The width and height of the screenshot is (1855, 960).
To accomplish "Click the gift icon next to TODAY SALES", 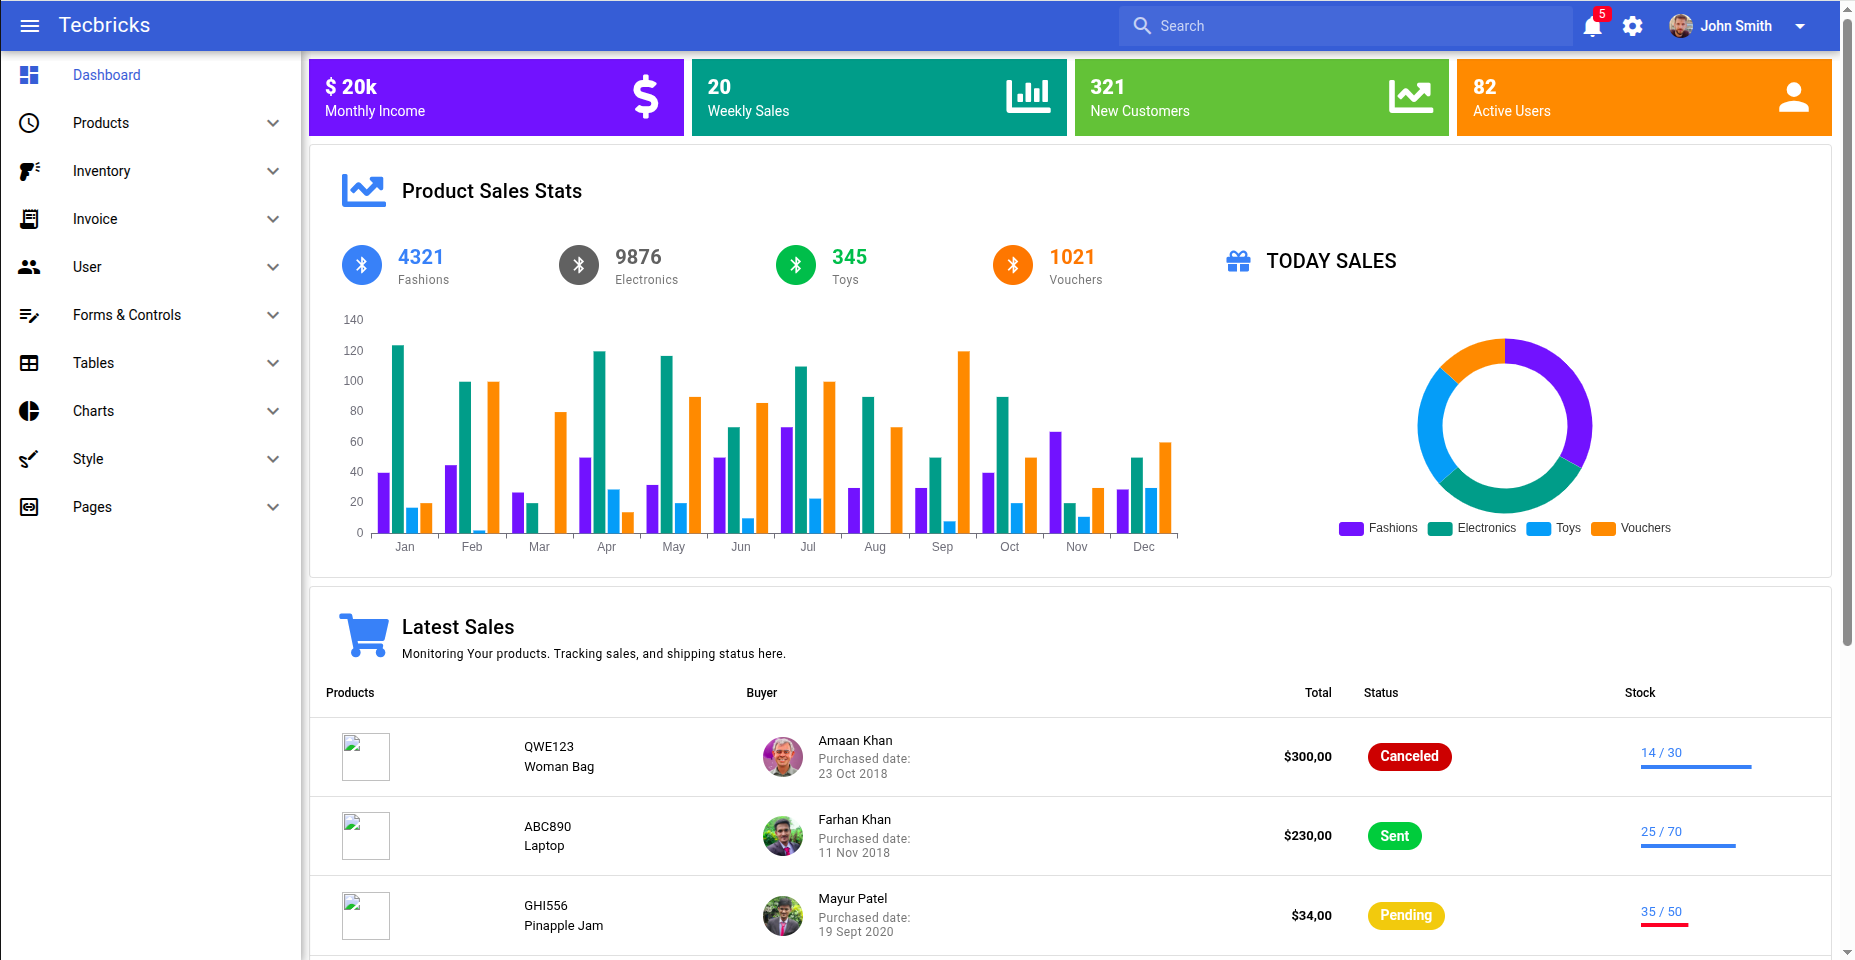I will pos(1238,261).
